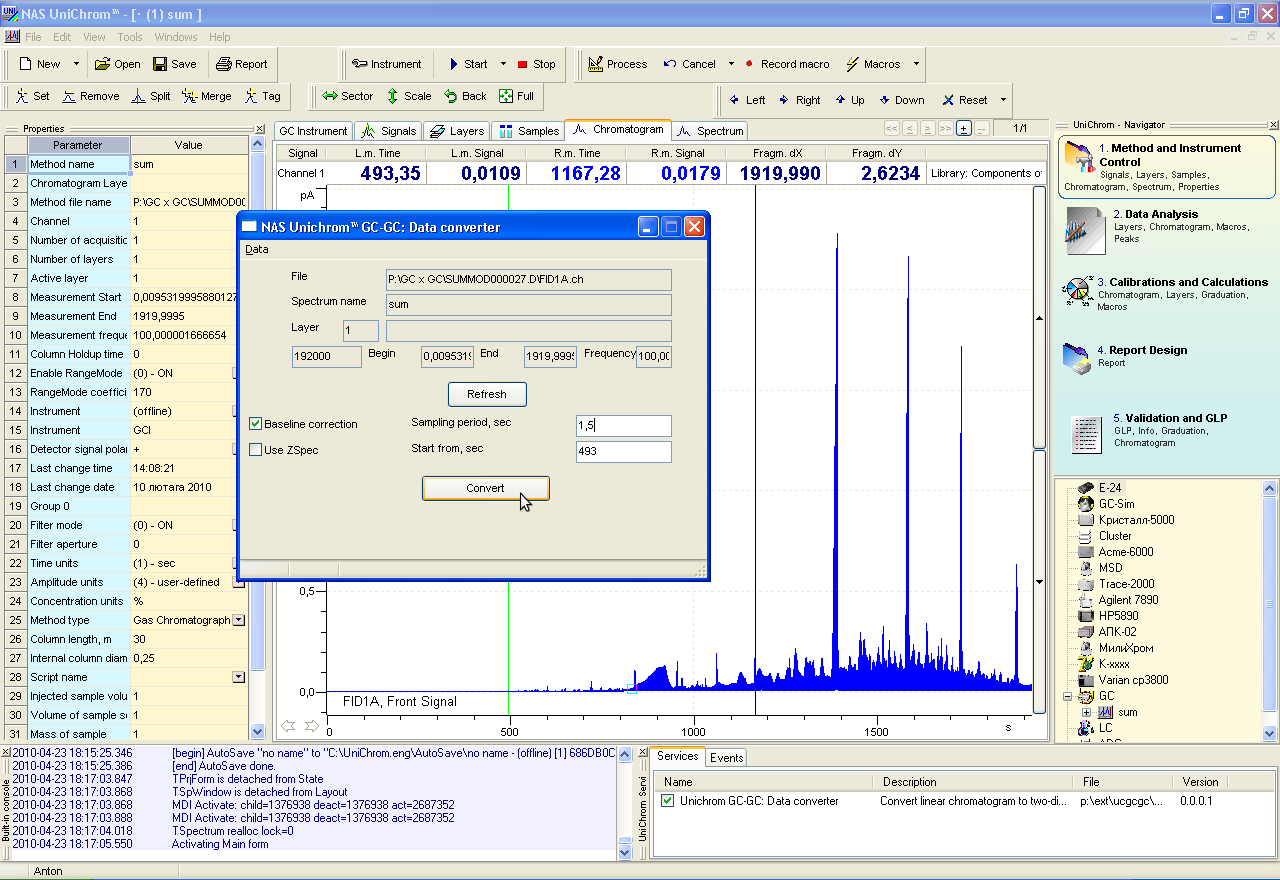The width and height of the screenshot is (1280, 880).
Task: Switch to the GC Instrument tab
Action: click(x=313, y=131)
